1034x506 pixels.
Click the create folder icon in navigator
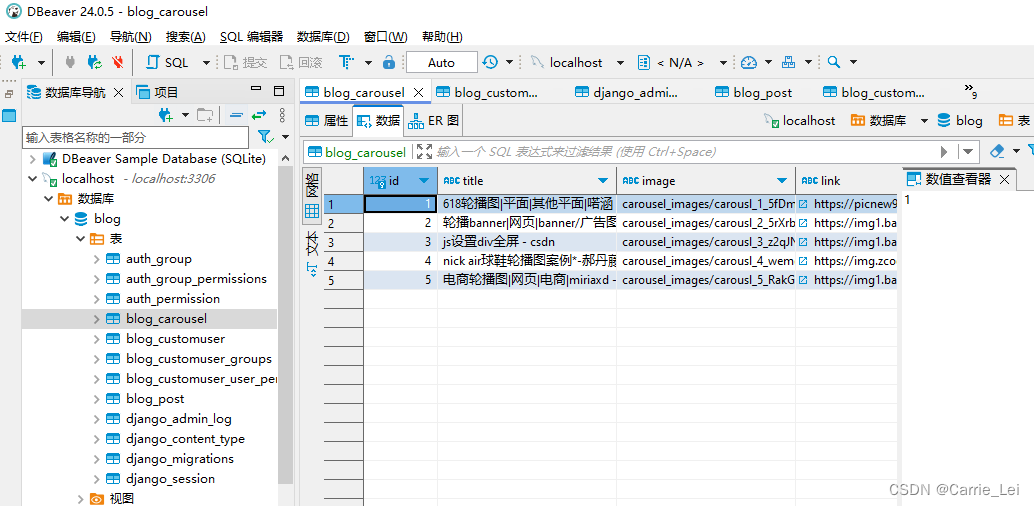[x=205, y=115]
